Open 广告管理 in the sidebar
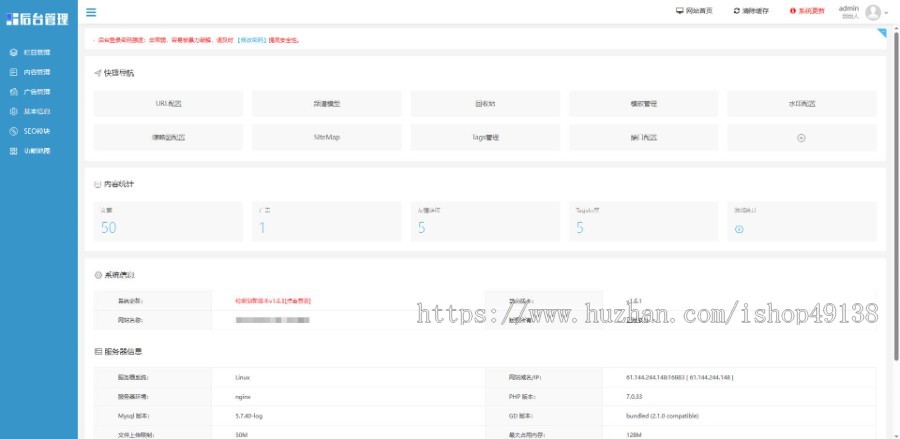 38,92
